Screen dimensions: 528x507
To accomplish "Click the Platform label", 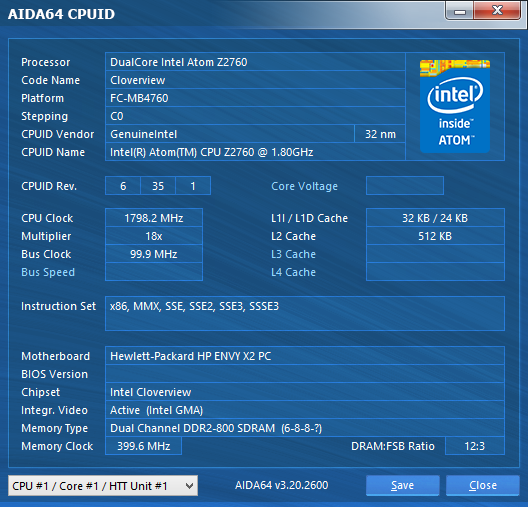I will tap(42, 98).
